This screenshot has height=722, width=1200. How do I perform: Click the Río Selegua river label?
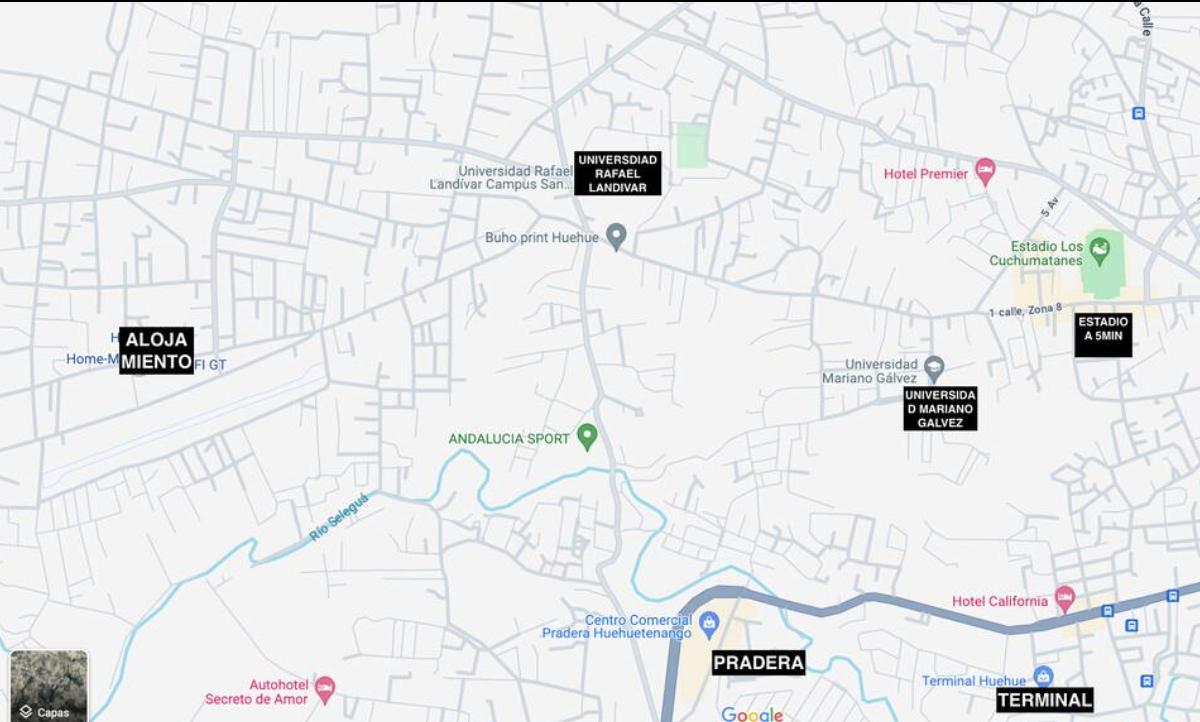click(x=338, y=517)
